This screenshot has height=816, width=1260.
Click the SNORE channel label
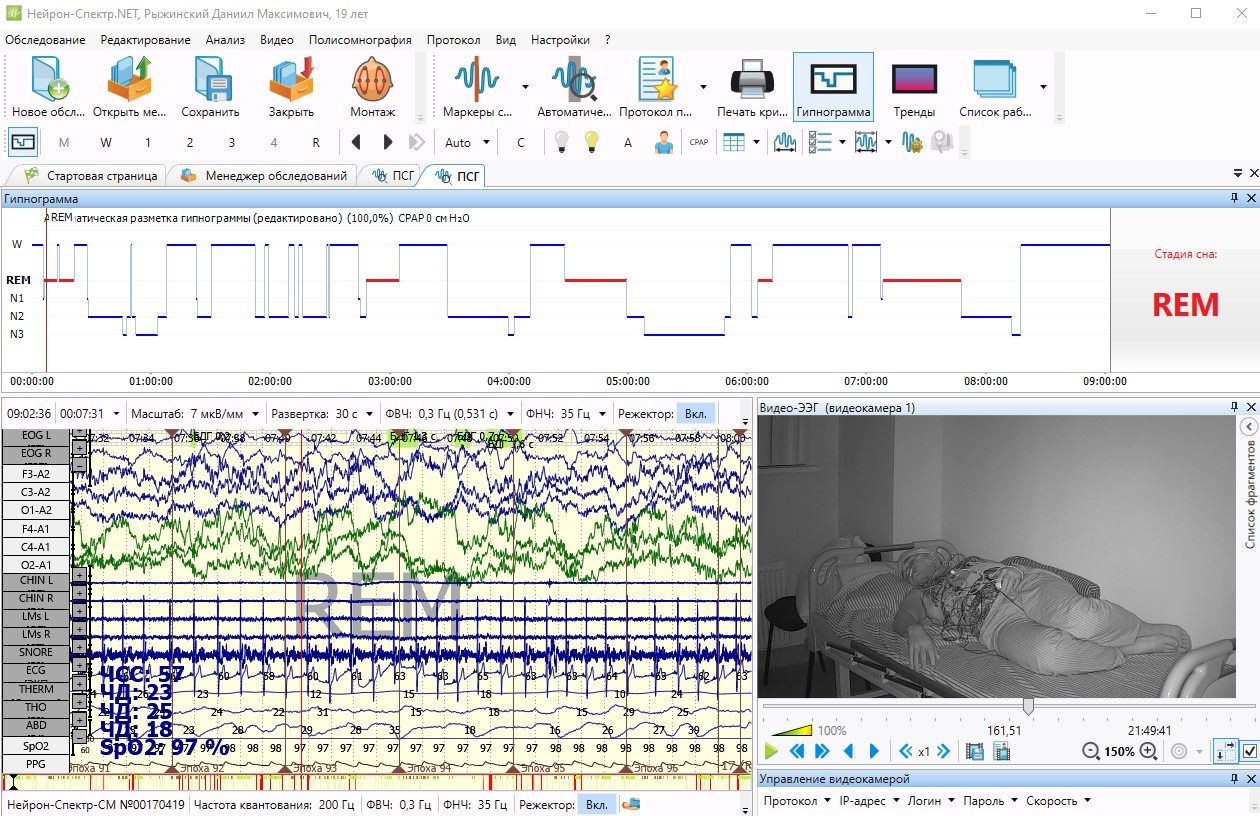[36, 652]
